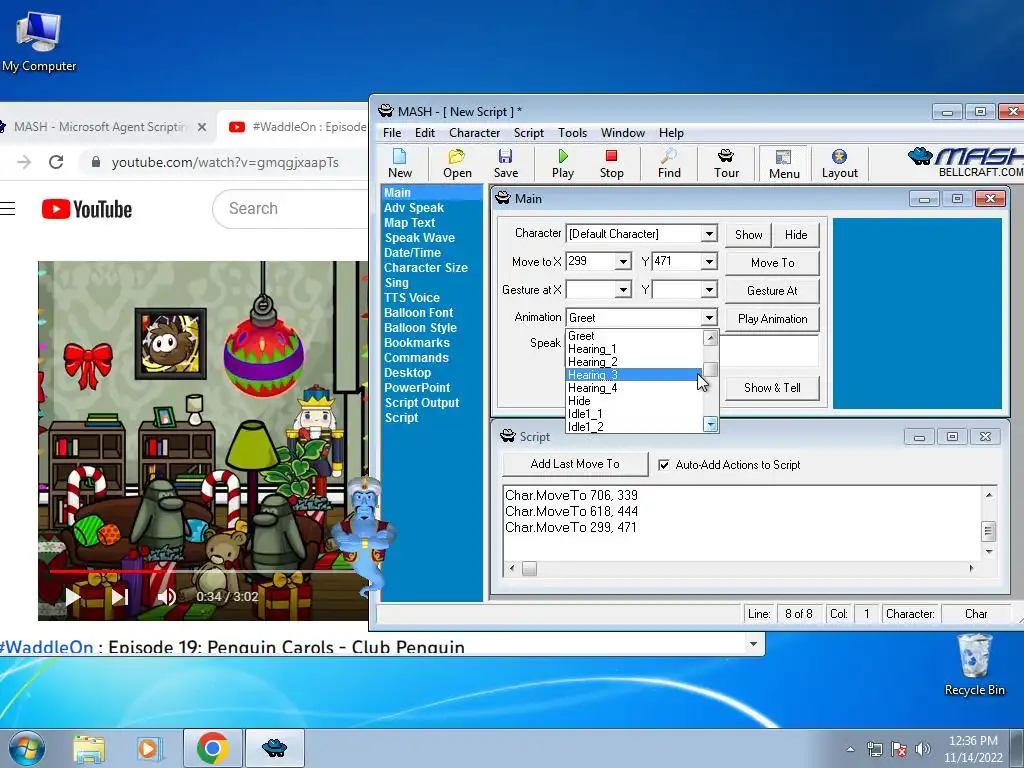This screenshot has width=1024, height=768.
Task: Click the MASH Bellcraft logo
Action: coord(965,161)
